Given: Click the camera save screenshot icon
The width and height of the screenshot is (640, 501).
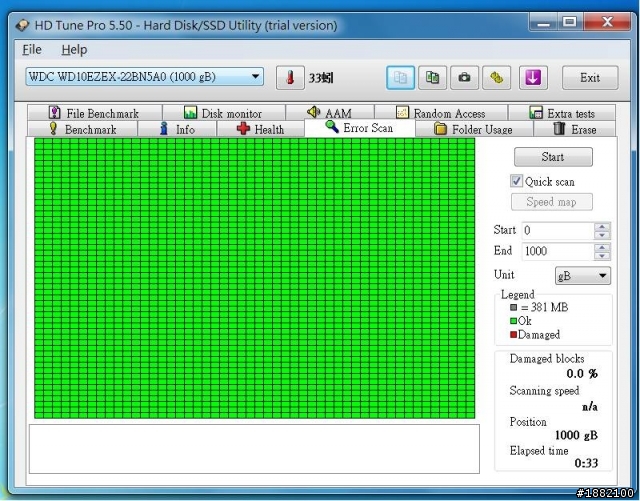Looking at the screenshot, I should (464, 77).
